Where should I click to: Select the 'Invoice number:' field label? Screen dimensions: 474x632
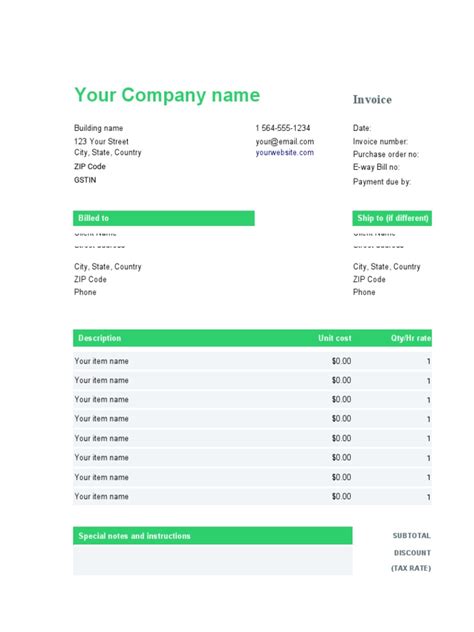[x=380, y=141]
